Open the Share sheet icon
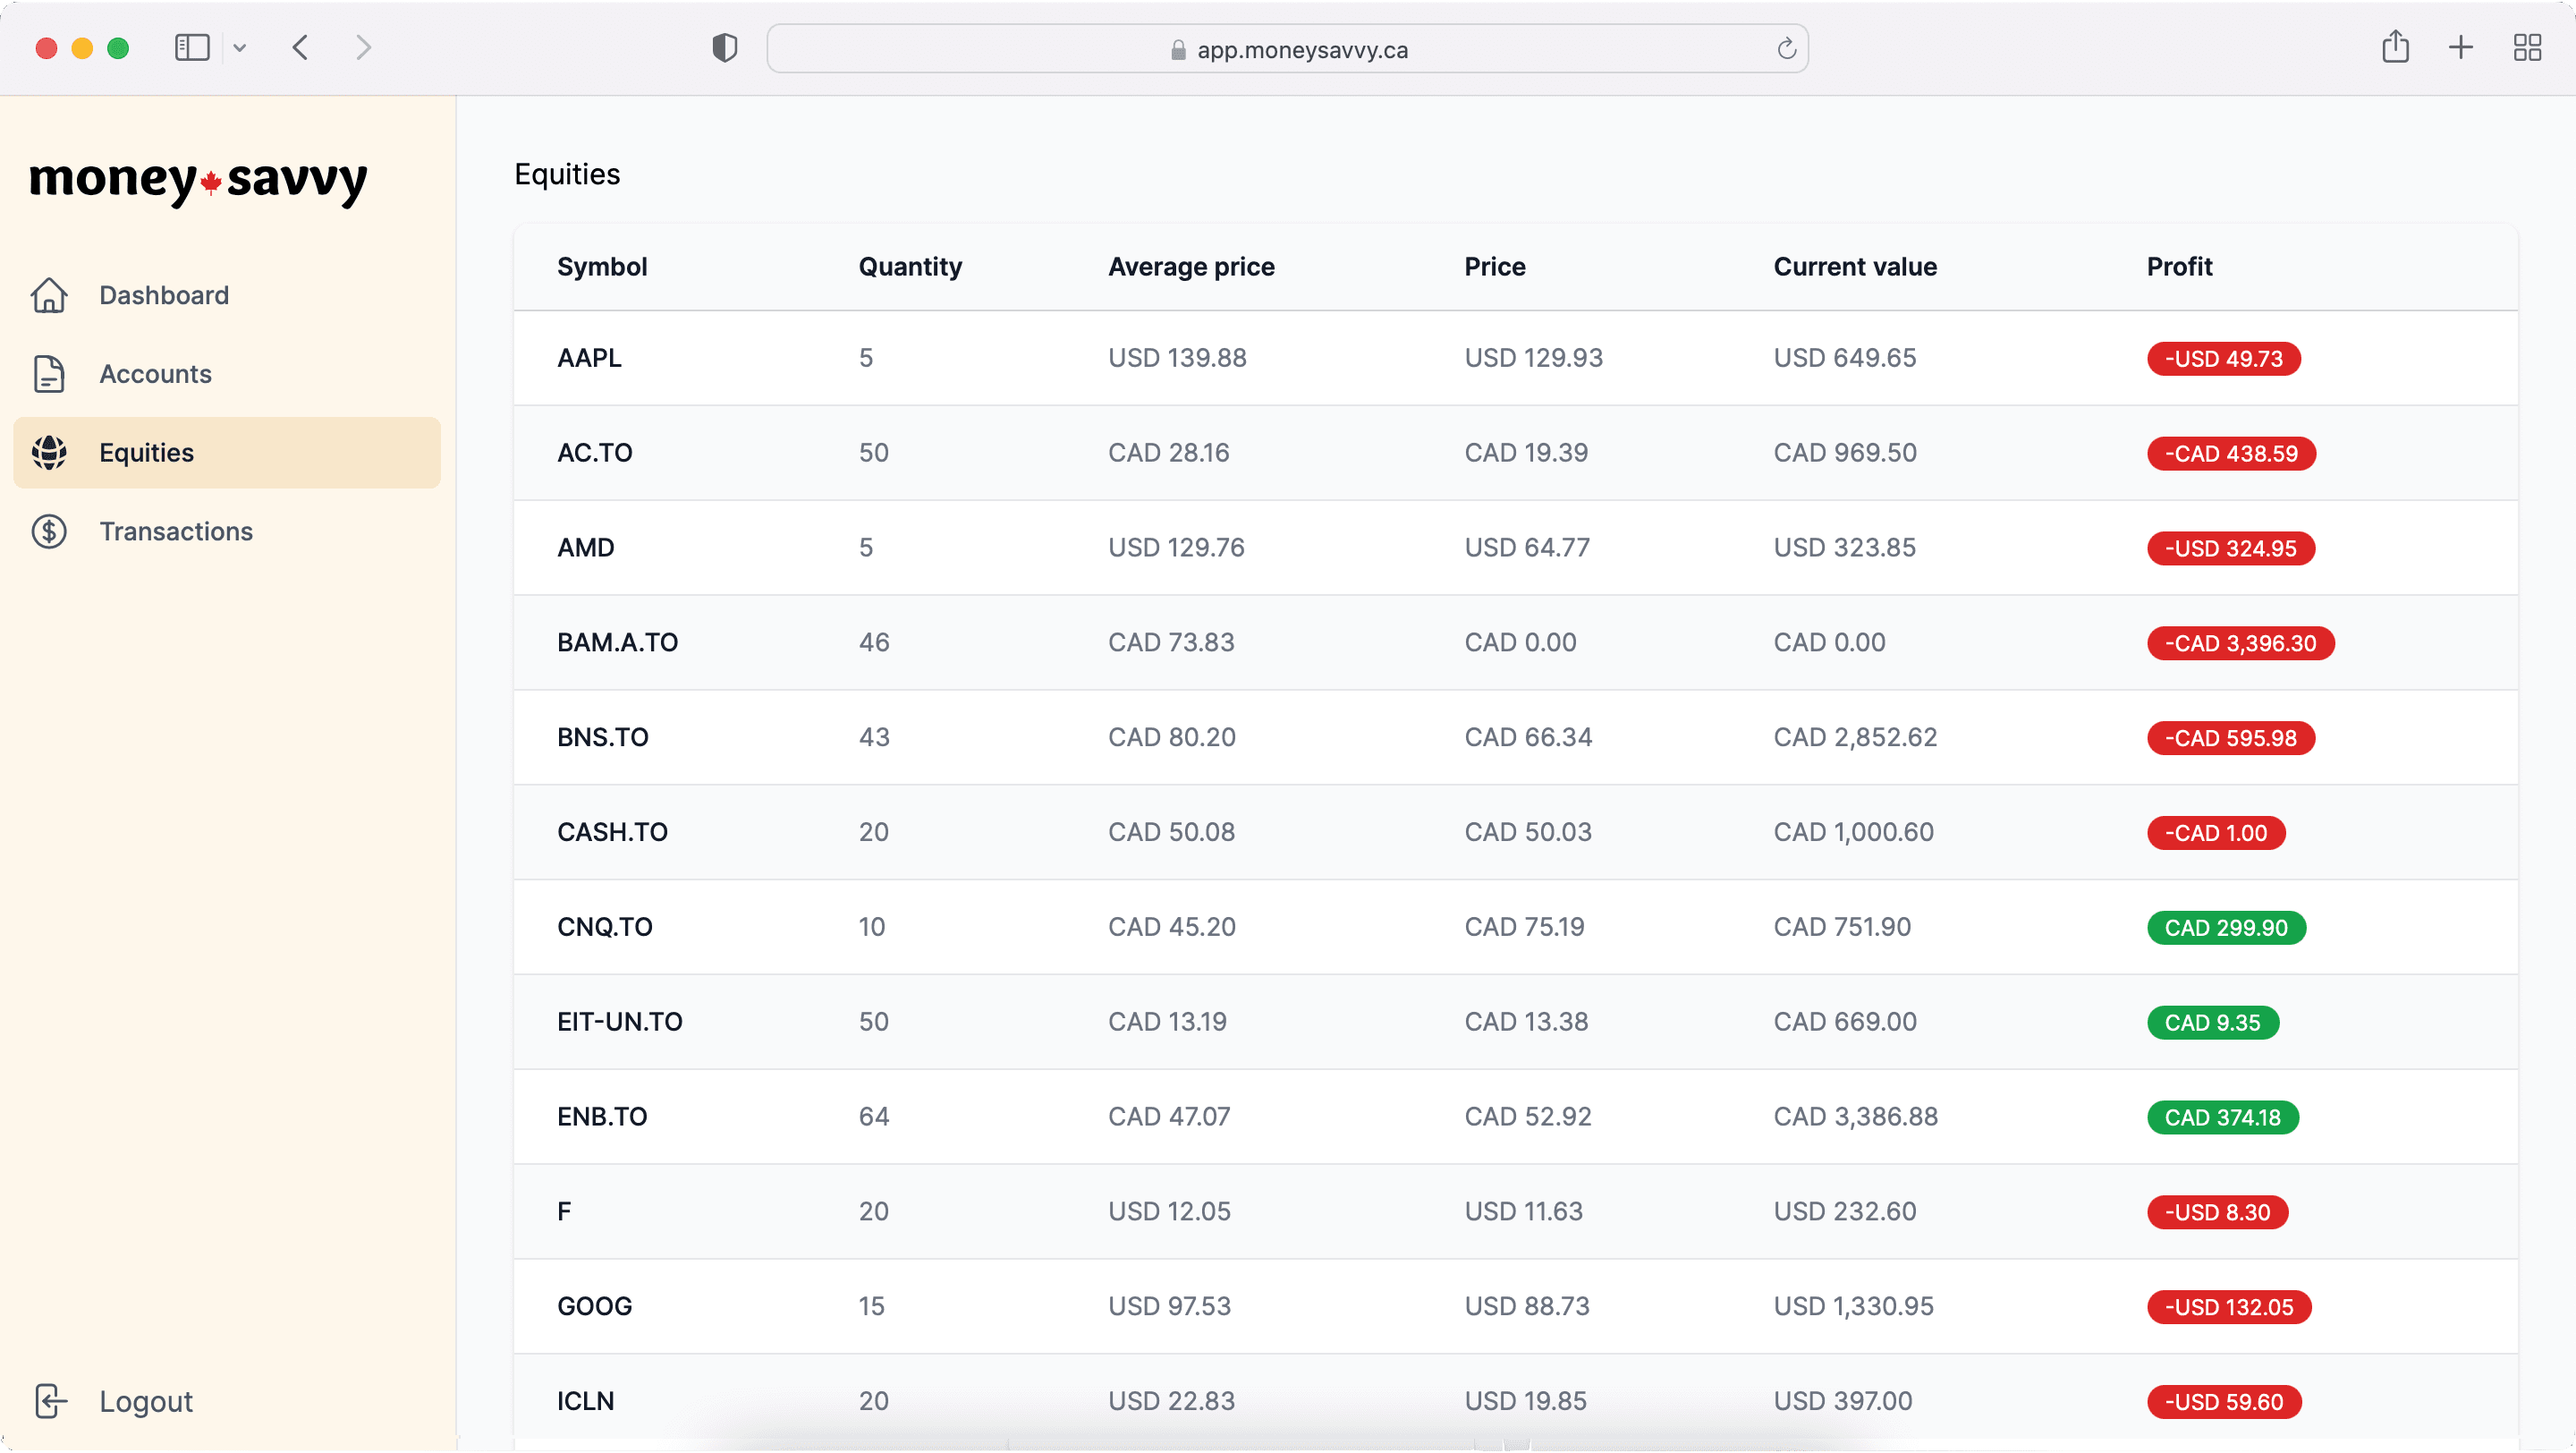 2395,47
